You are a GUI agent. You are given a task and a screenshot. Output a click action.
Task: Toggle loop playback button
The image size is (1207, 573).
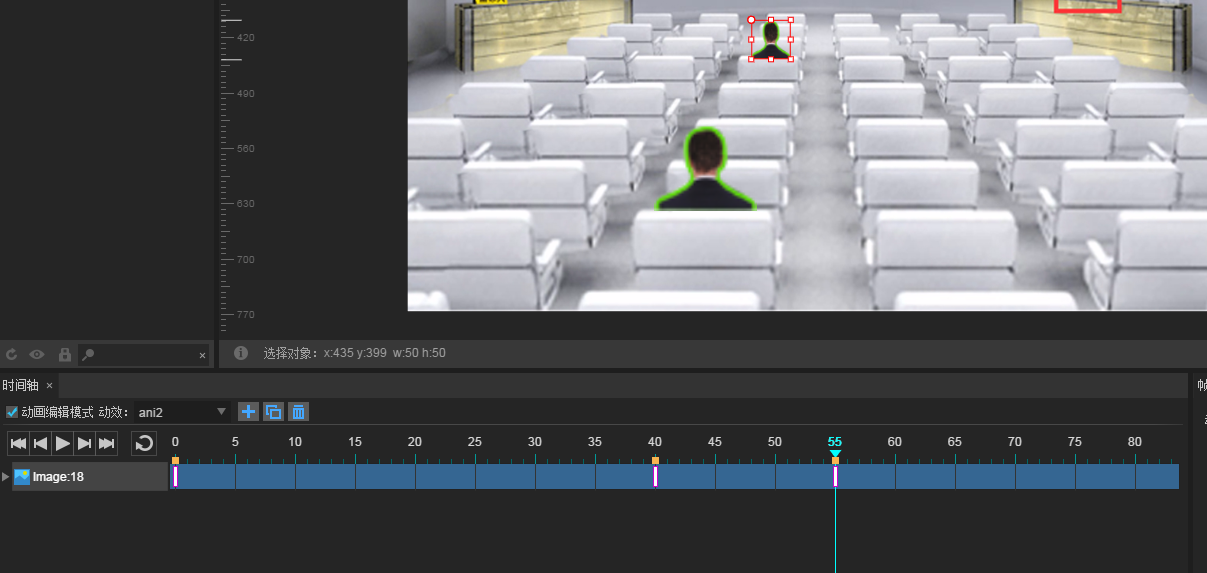(x=144, y=443)
